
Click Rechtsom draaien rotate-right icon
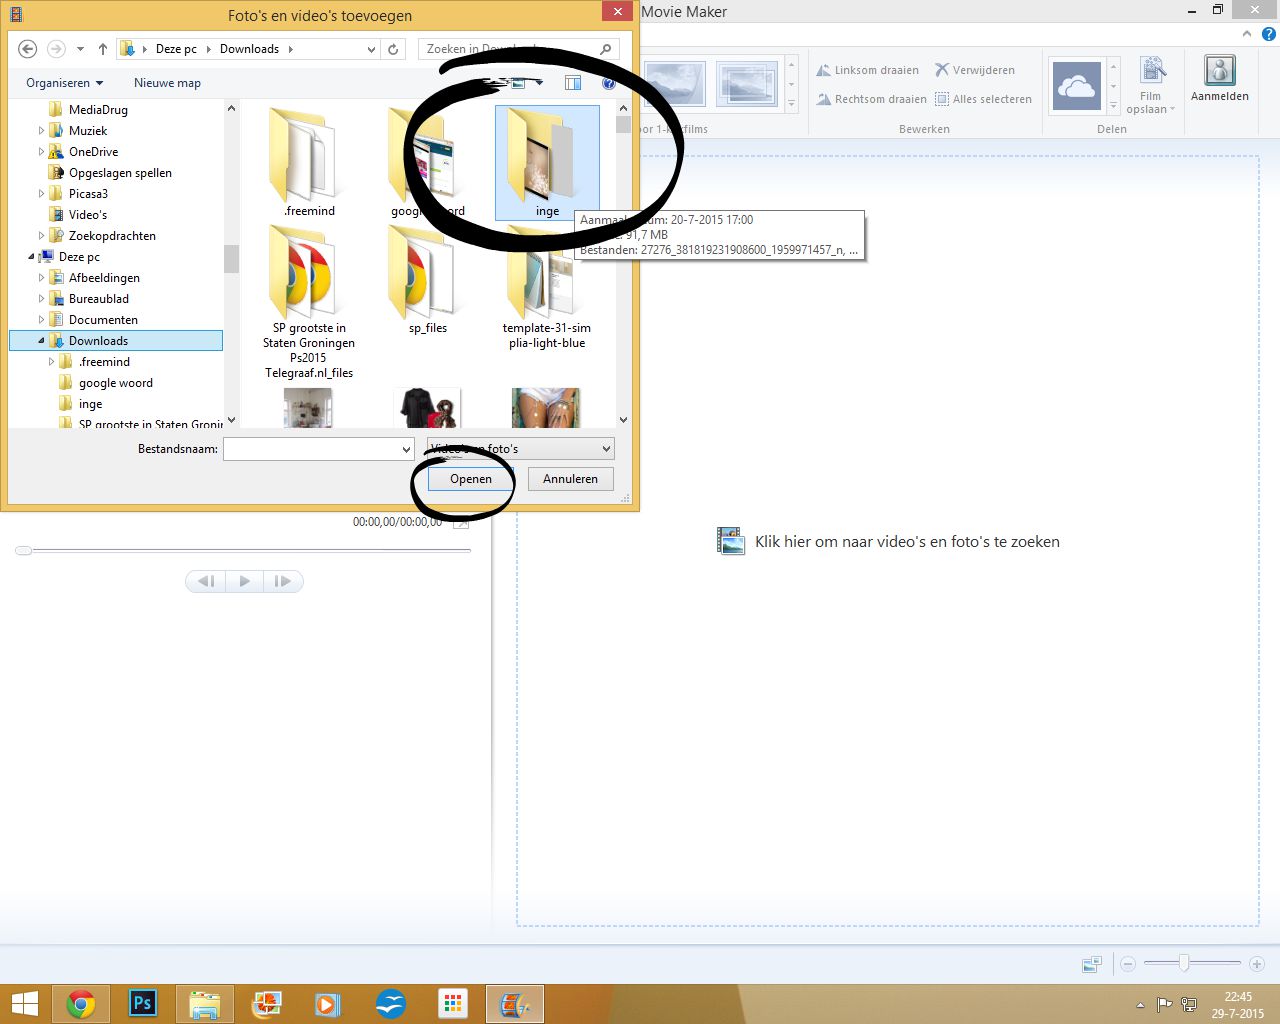coord(823,99)
